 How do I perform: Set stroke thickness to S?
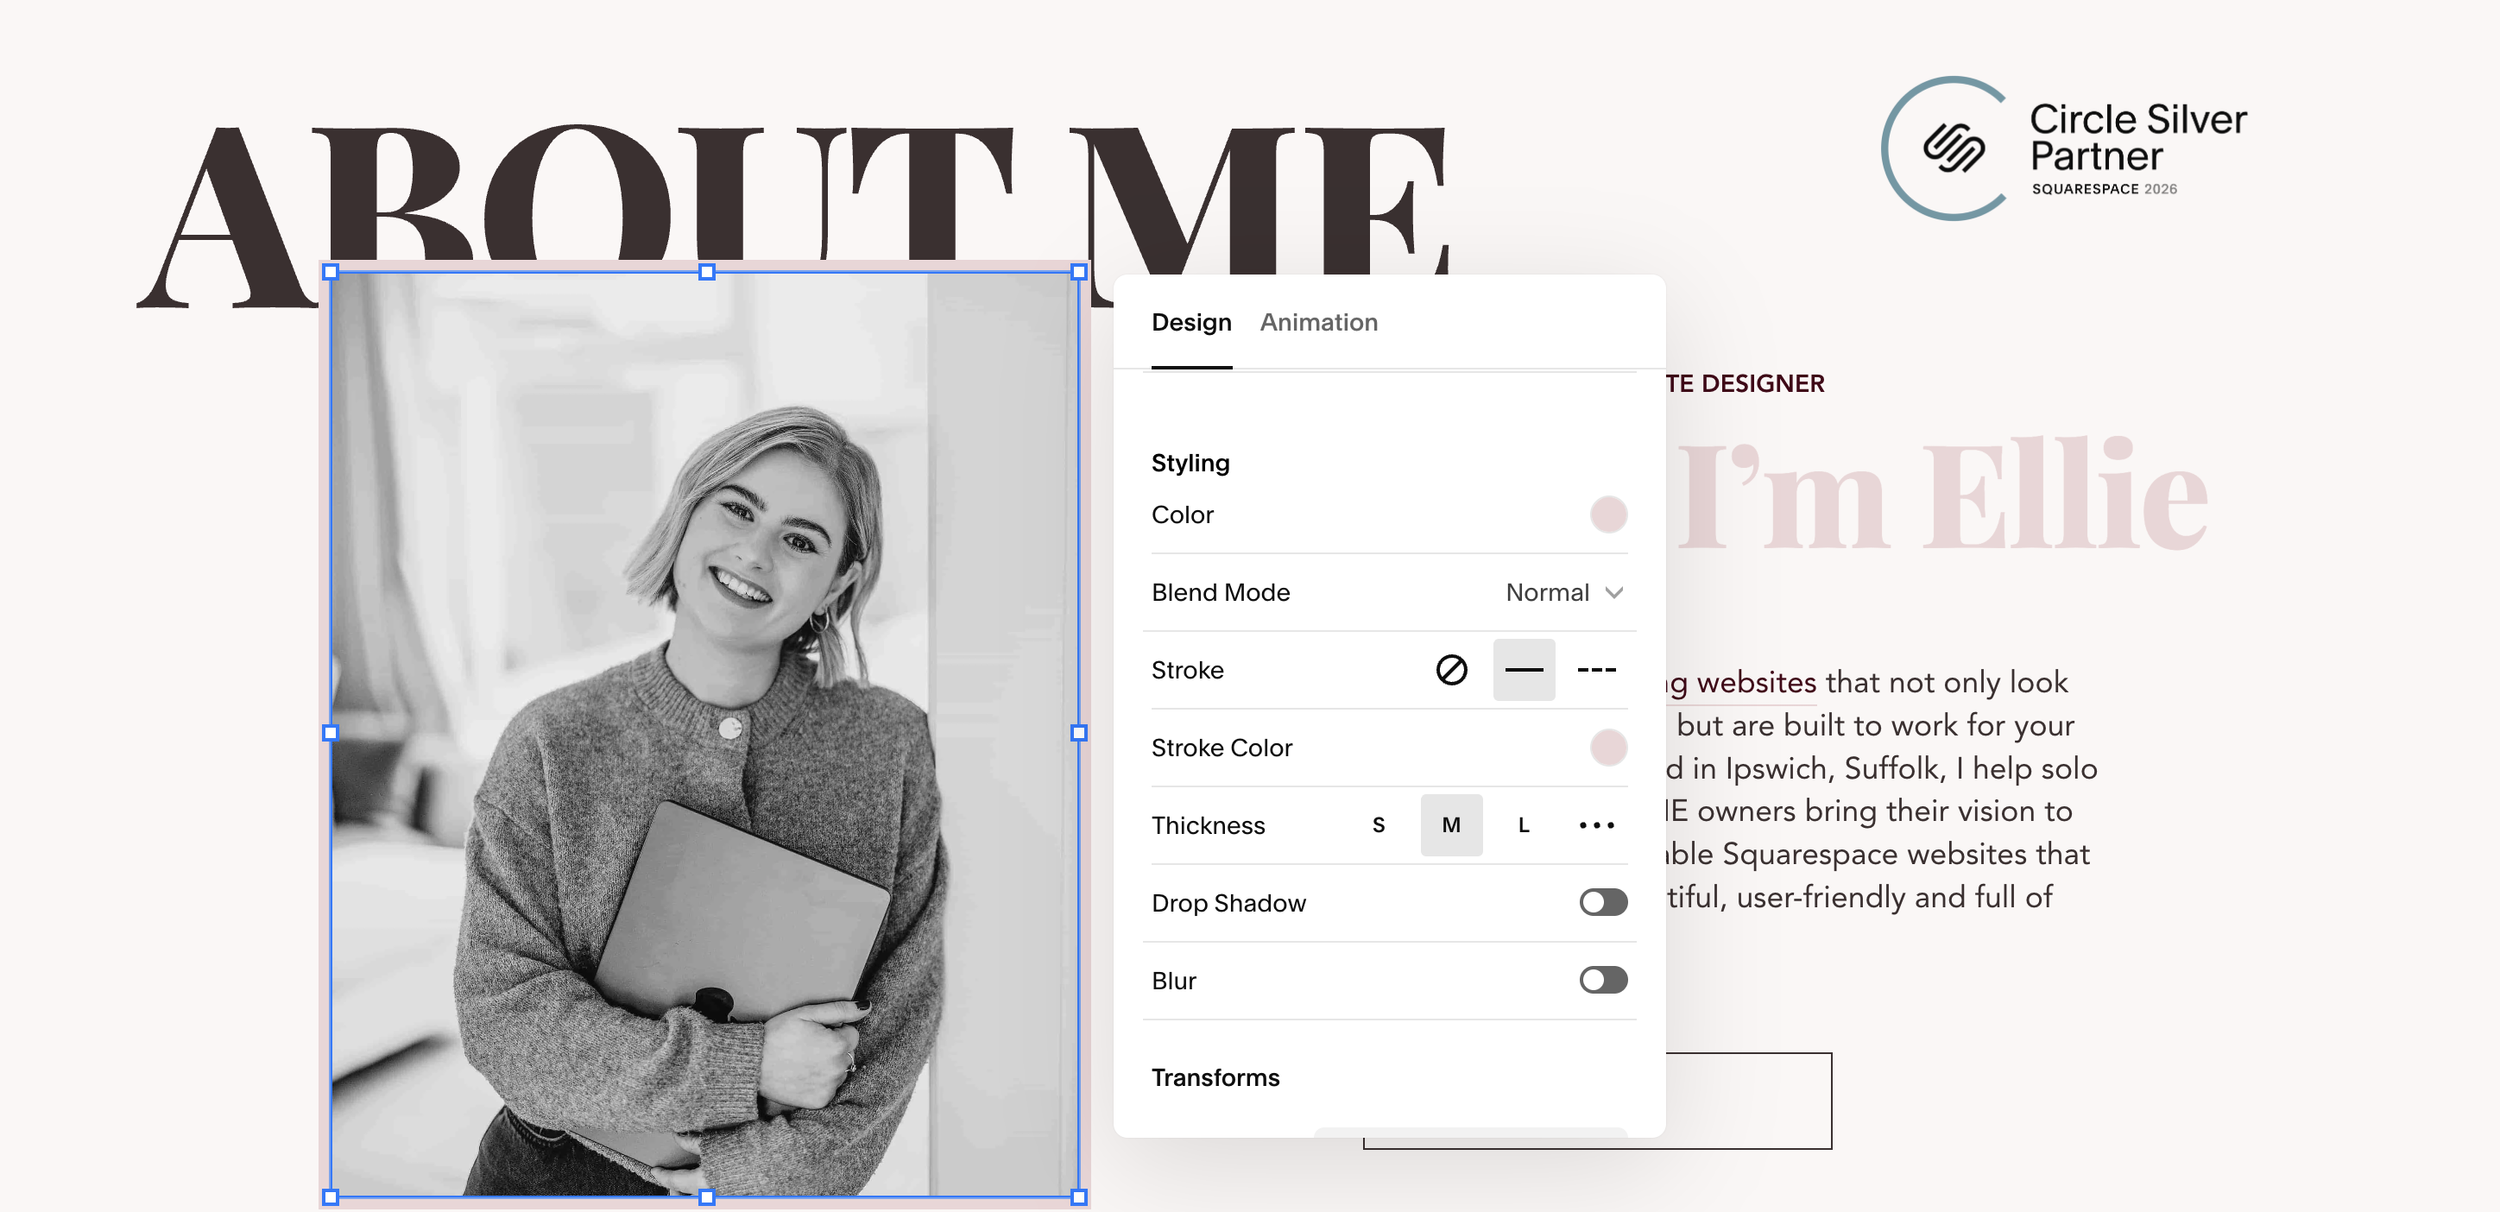(x=1378, y=825)
